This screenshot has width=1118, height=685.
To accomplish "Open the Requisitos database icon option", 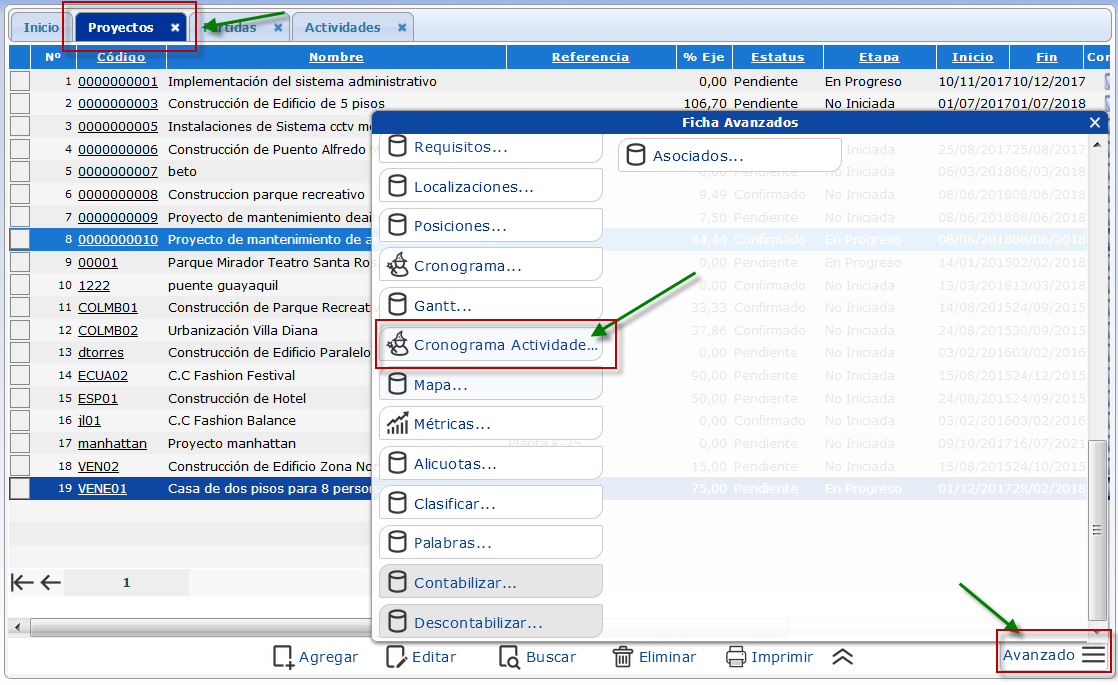I will point(396,147).
